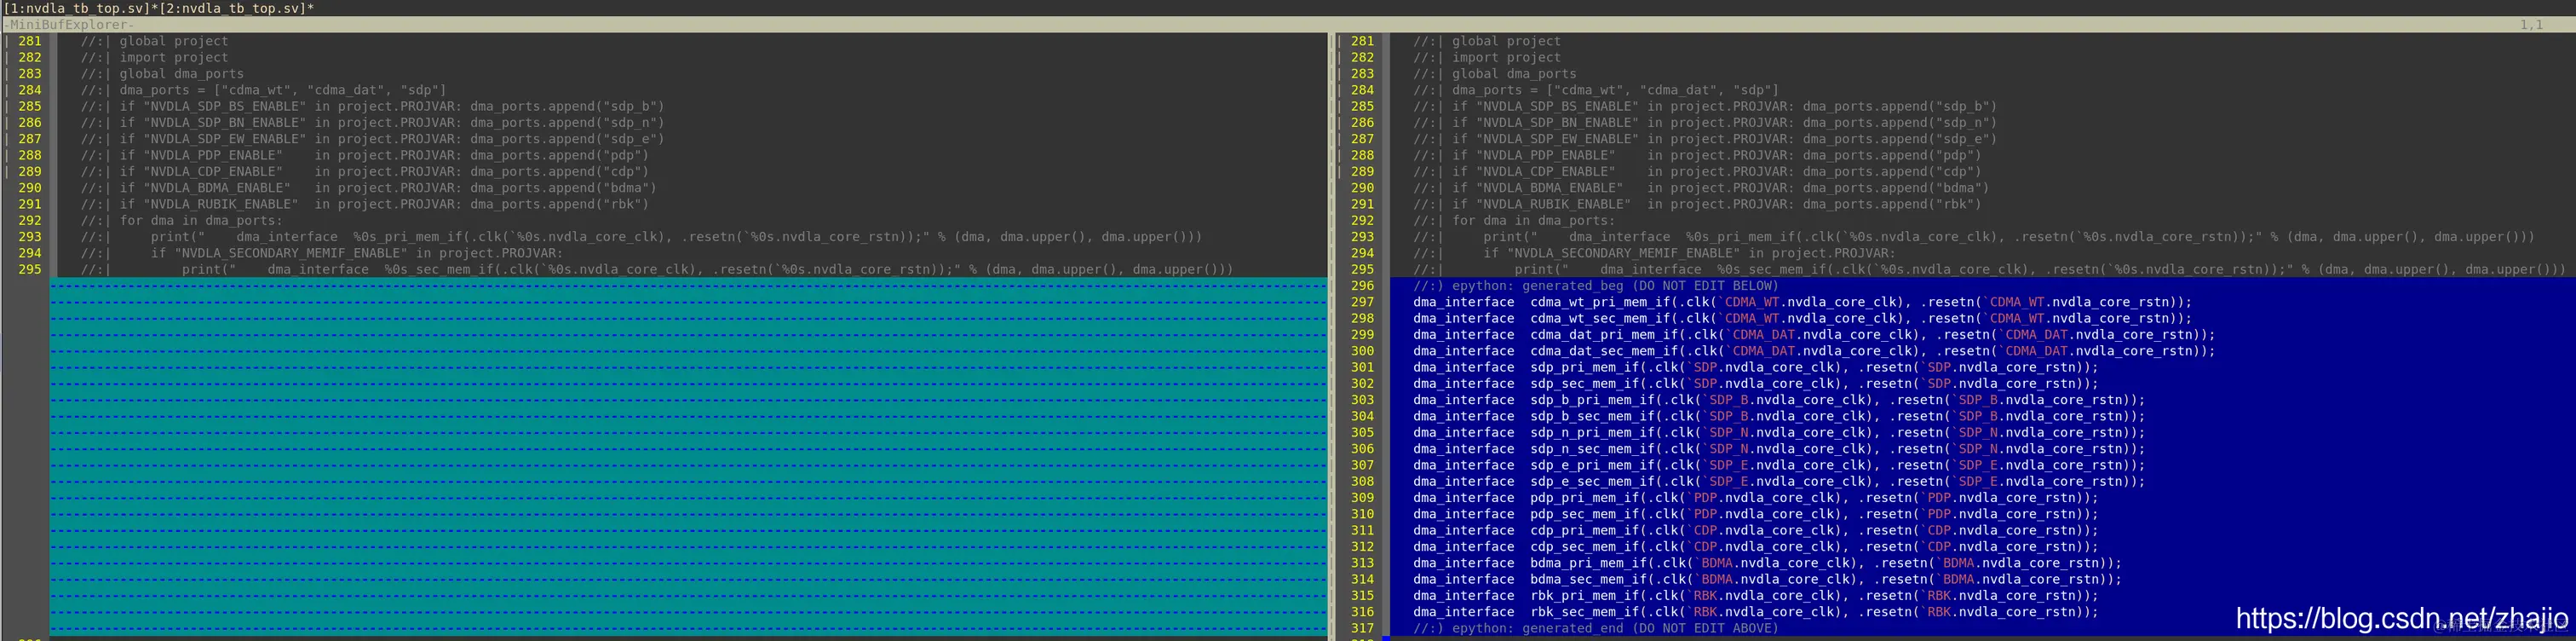The image size is (2576, 641).
Task: Click line number 281 in left pane
Action: [30, 41]
